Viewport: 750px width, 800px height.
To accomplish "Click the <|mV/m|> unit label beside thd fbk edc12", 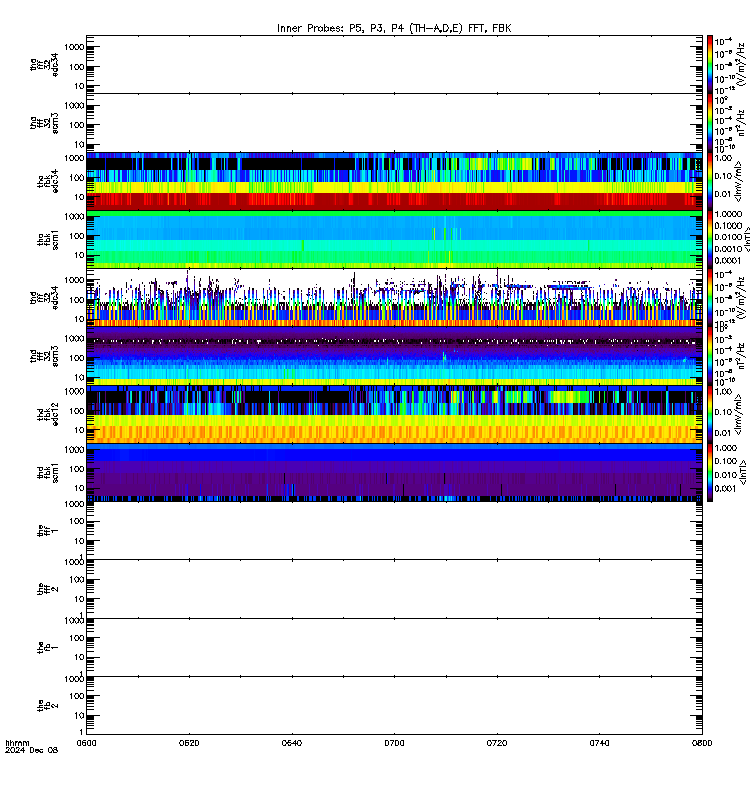I will click(x=738, y=414).
